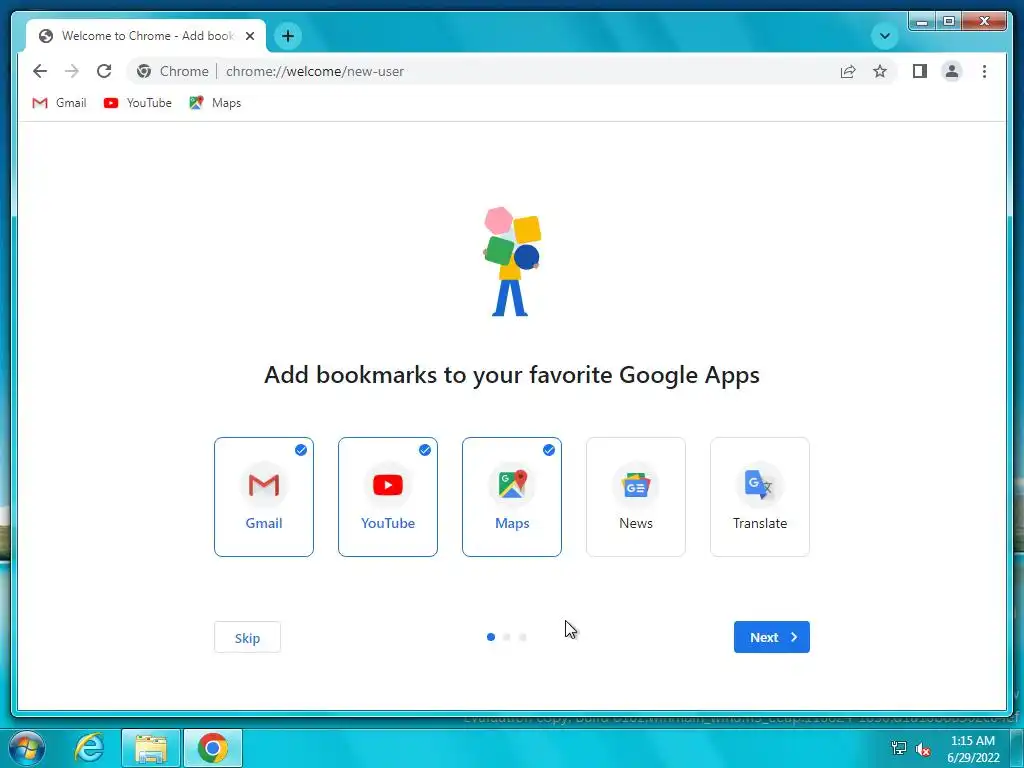Minimize the Chrome window

(x=922, y=22)
